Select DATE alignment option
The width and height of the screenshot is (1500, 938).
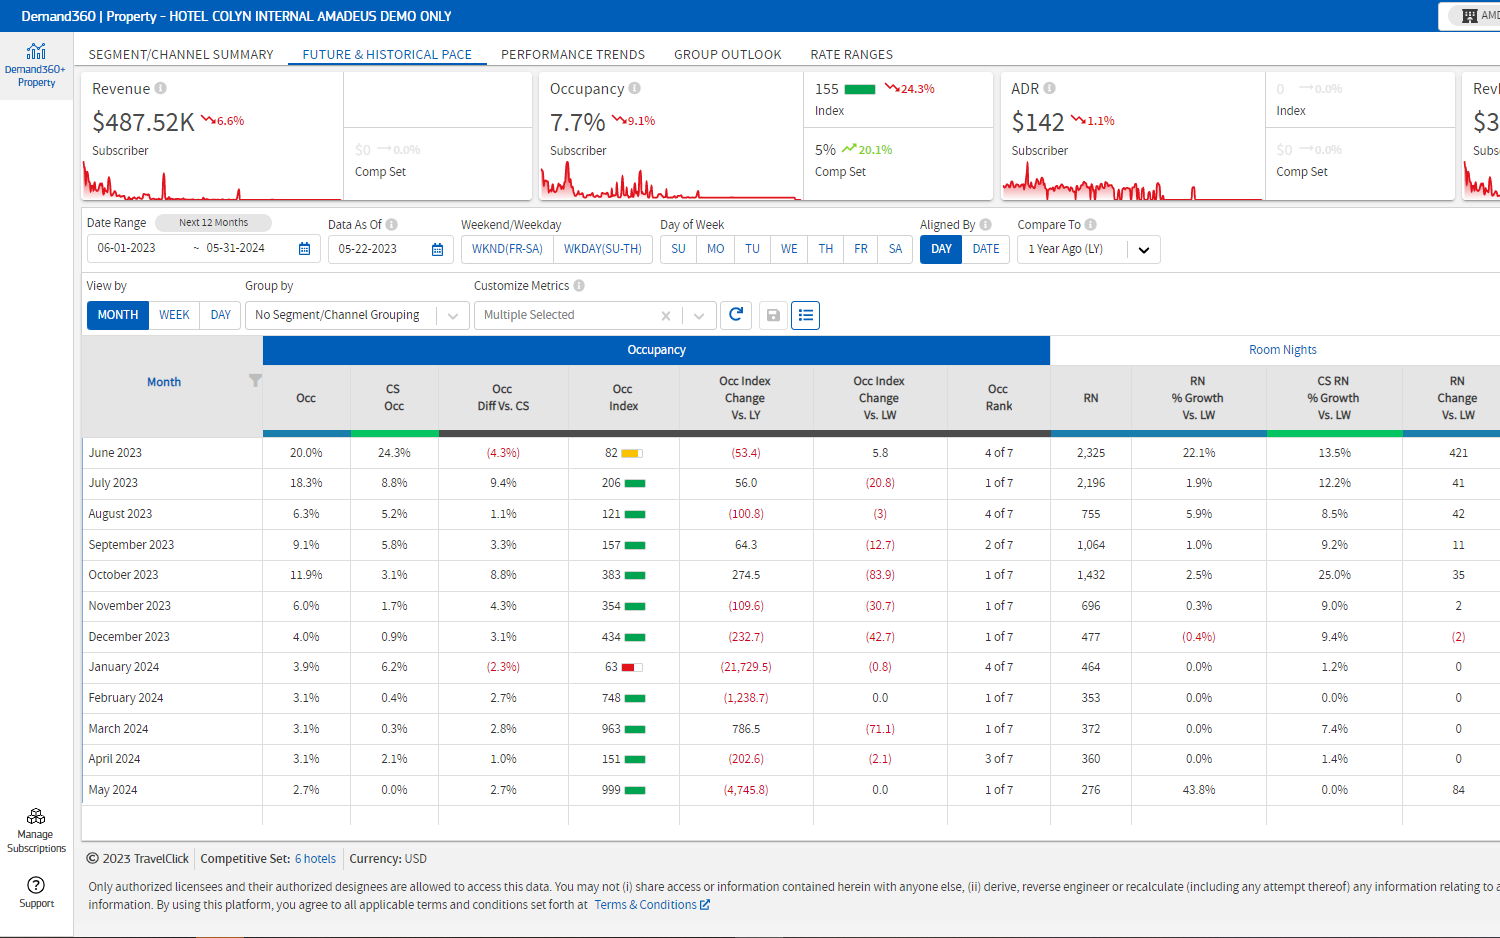(x=985, y=249)
